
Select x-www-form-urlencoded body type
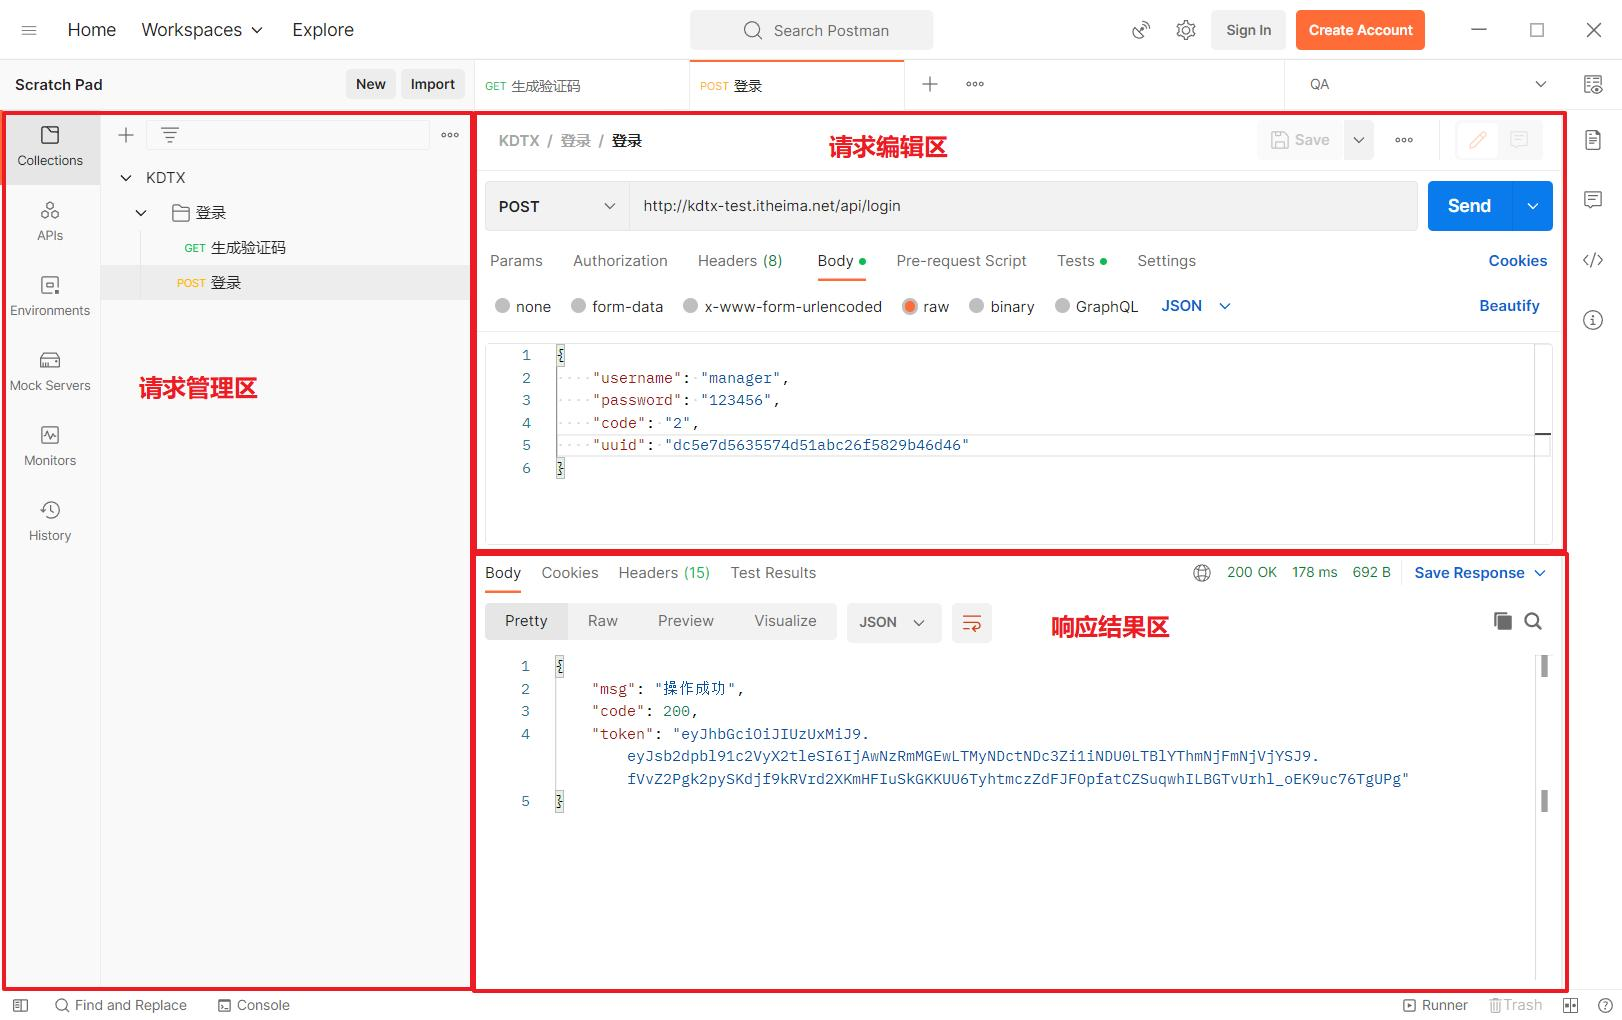pos(690,306)
